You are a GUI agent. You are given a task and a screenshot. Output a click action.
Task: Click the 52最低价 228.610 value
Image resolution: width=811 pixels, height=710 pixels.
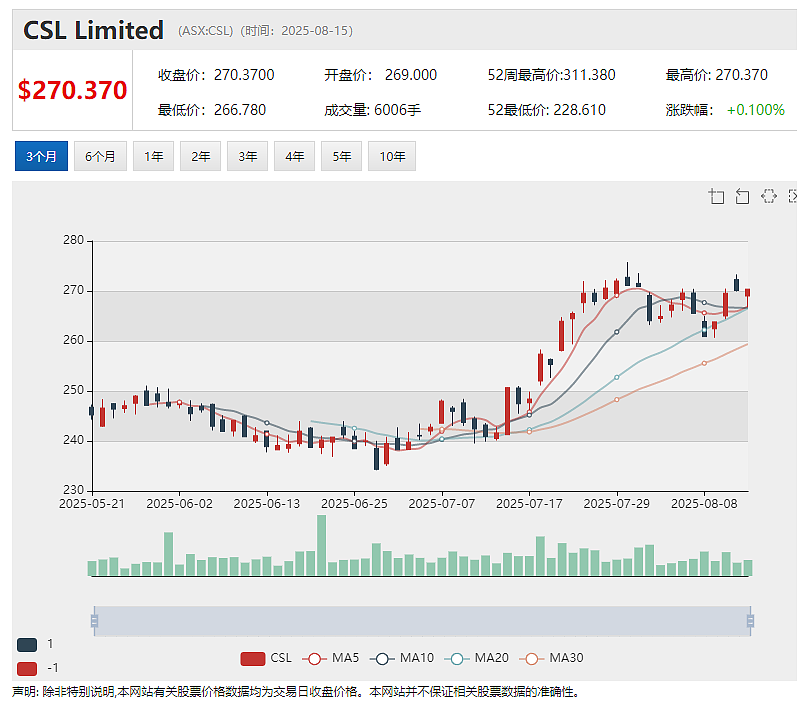point(579,110)
